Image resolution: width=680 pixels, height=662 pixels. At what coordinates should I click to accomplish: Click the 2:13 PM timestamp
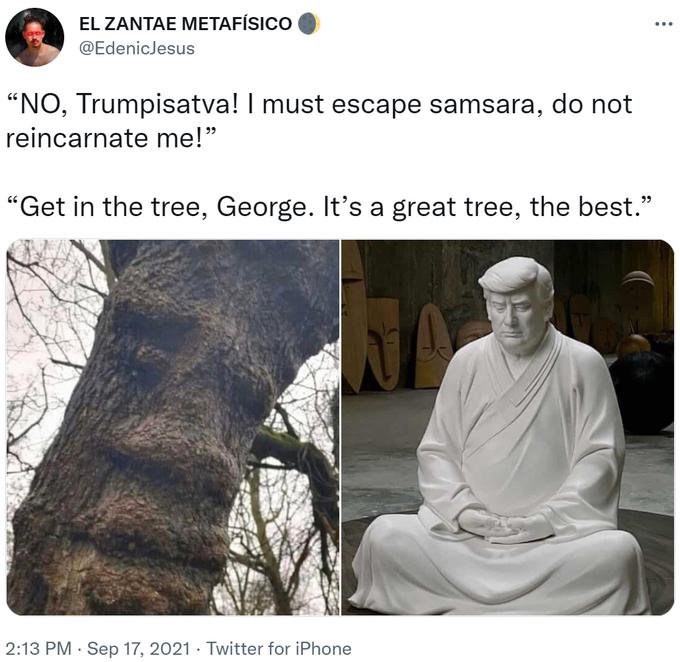(x=38, y=649)
